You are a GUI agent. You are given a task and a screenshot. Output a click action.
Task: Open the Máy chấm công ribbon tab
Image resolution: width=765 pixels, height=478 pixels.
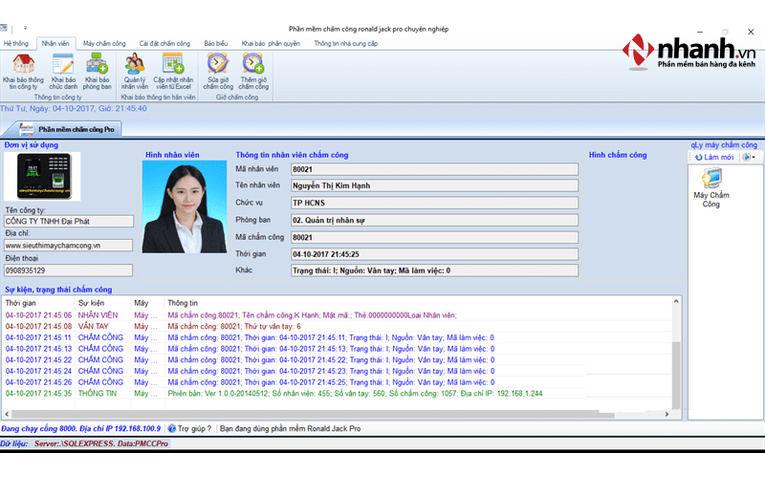104,43
